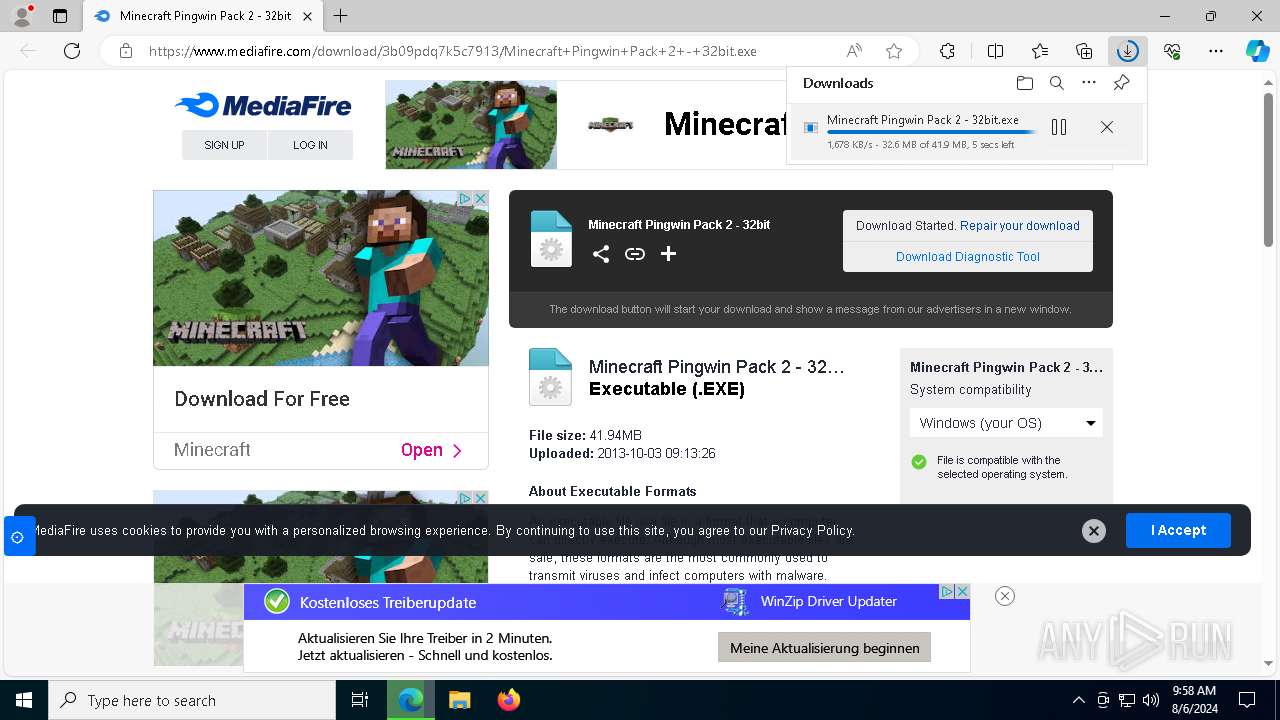Open the Download Diagnostic Tool
This screenshot has width=1280, height=720.
[x=968, y=257]
